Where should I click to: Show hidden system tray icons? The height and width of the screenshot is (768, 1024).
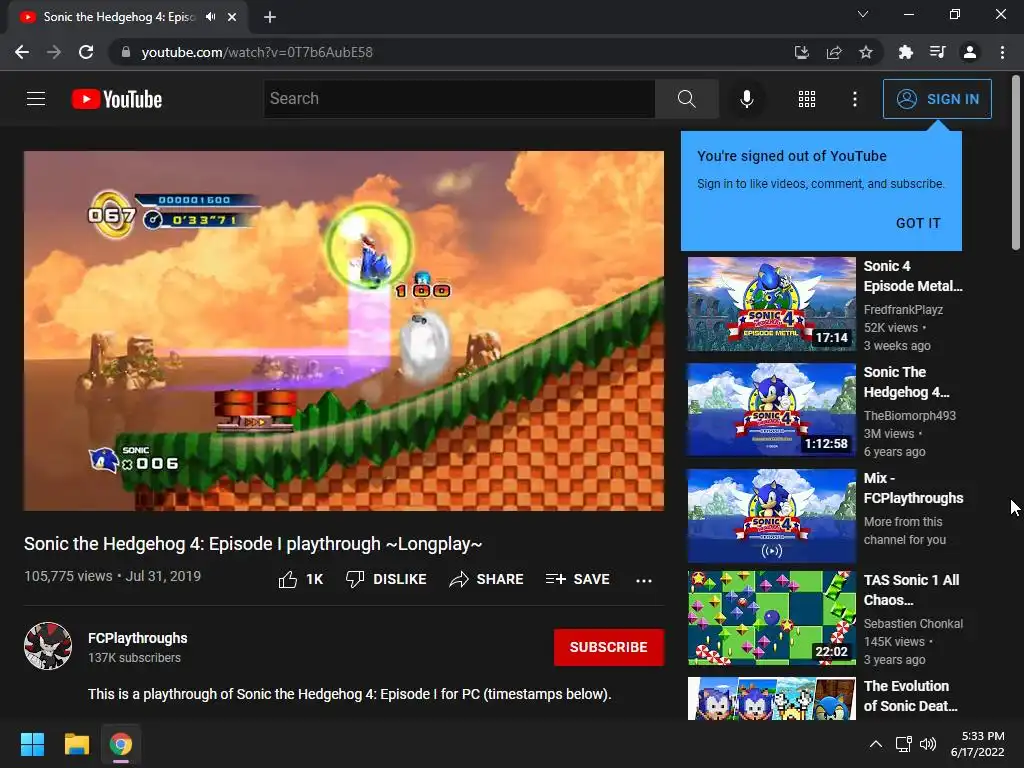(876, 744)
